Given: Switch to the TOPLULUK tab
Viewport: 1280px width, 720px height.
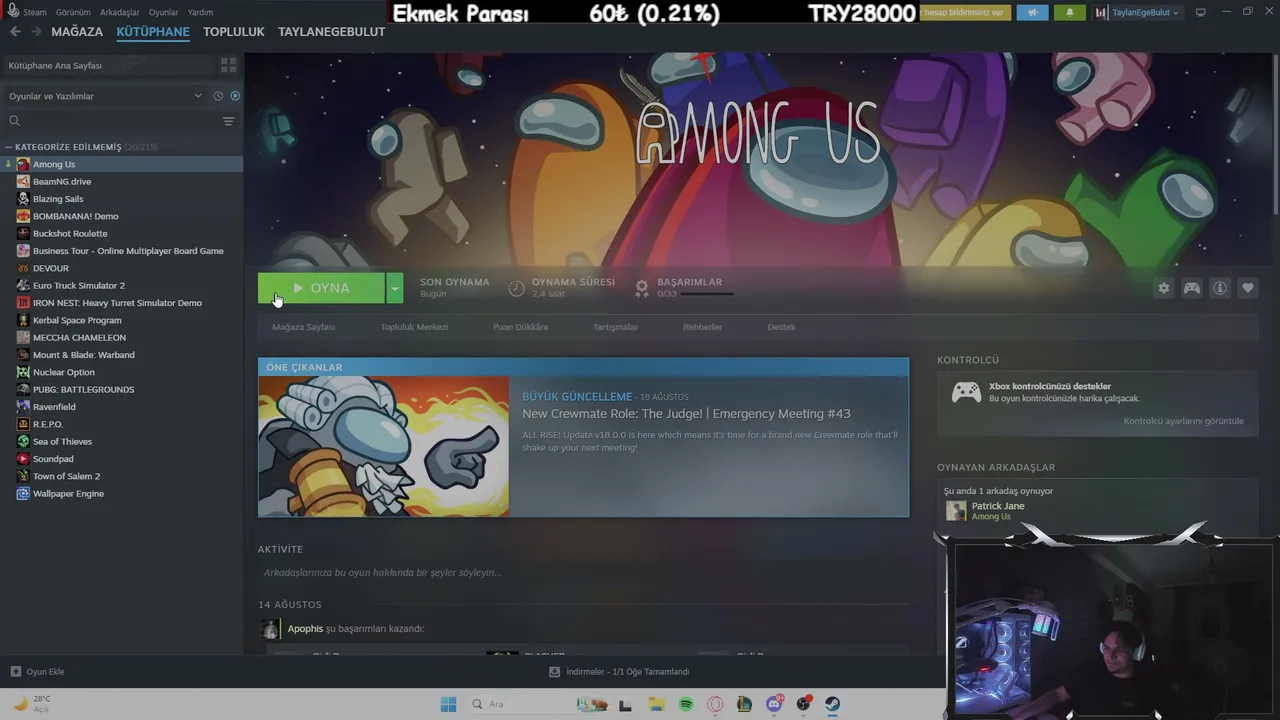Looking at the screenshot, I should [234, 32].
